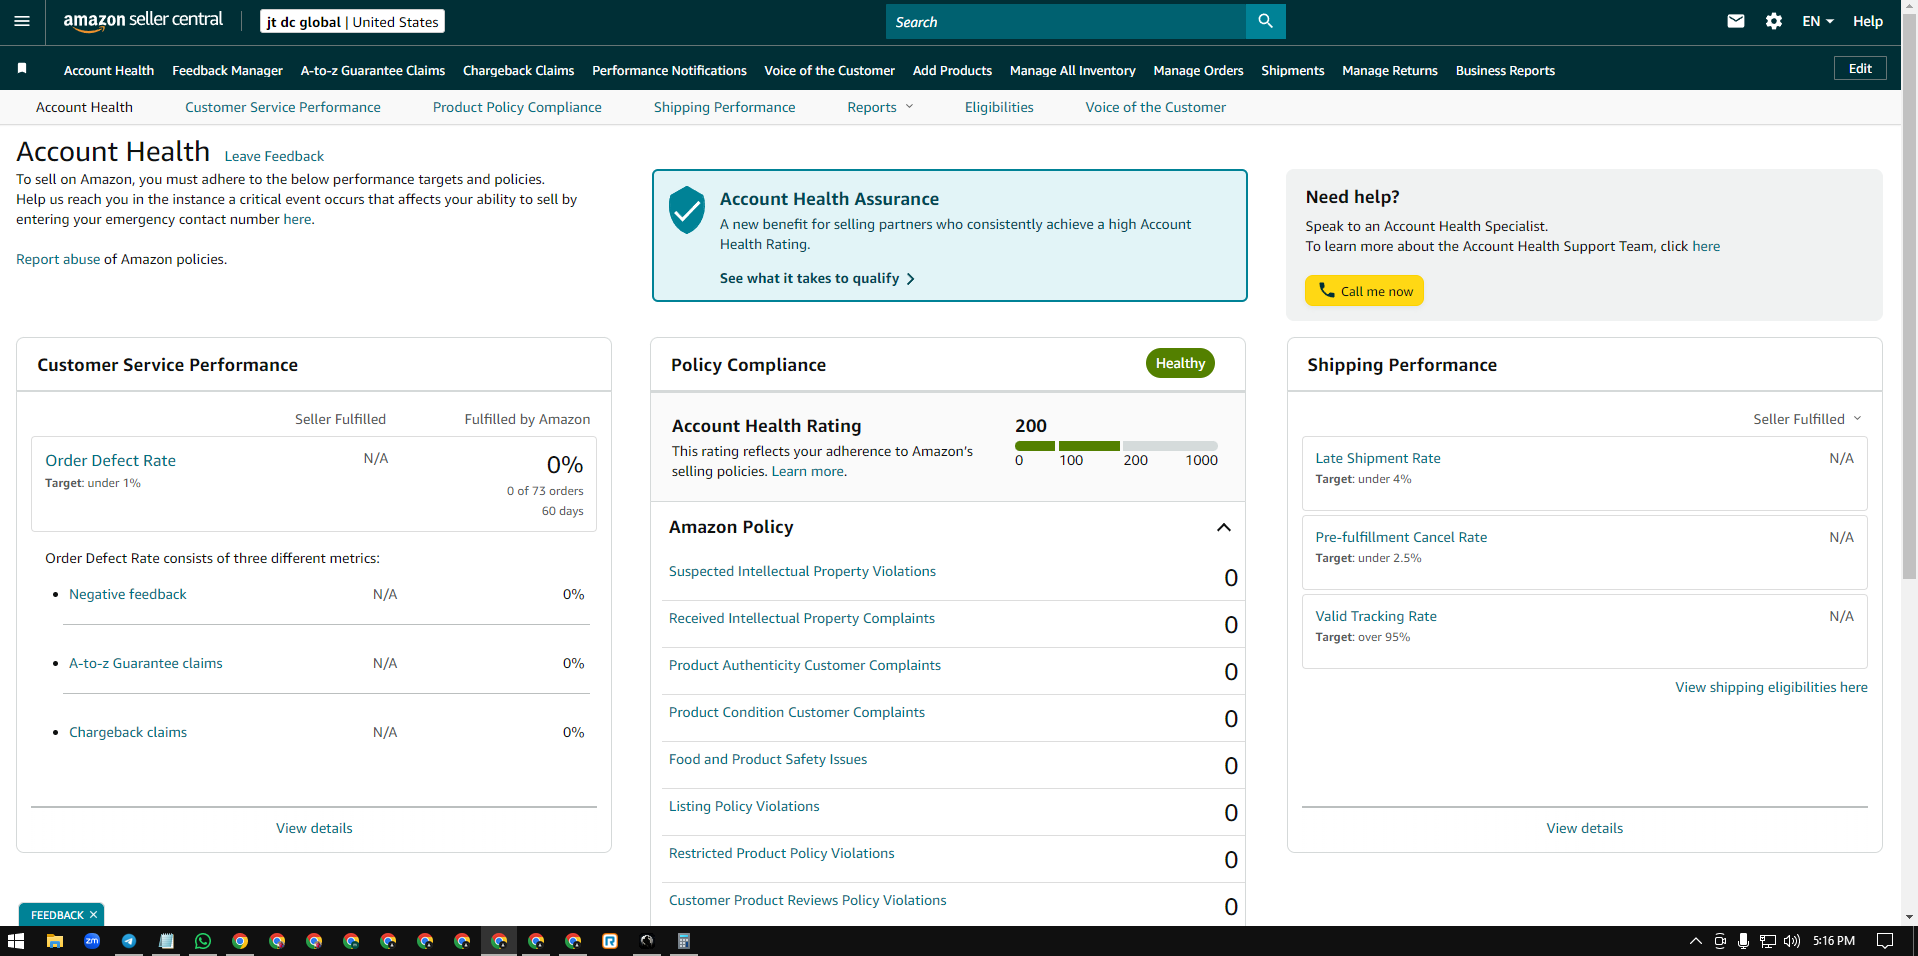The height and width of the screenshot is (956, 1918).
Task: Open Valid Tracking Rate link
Action: click(1375, 616)
